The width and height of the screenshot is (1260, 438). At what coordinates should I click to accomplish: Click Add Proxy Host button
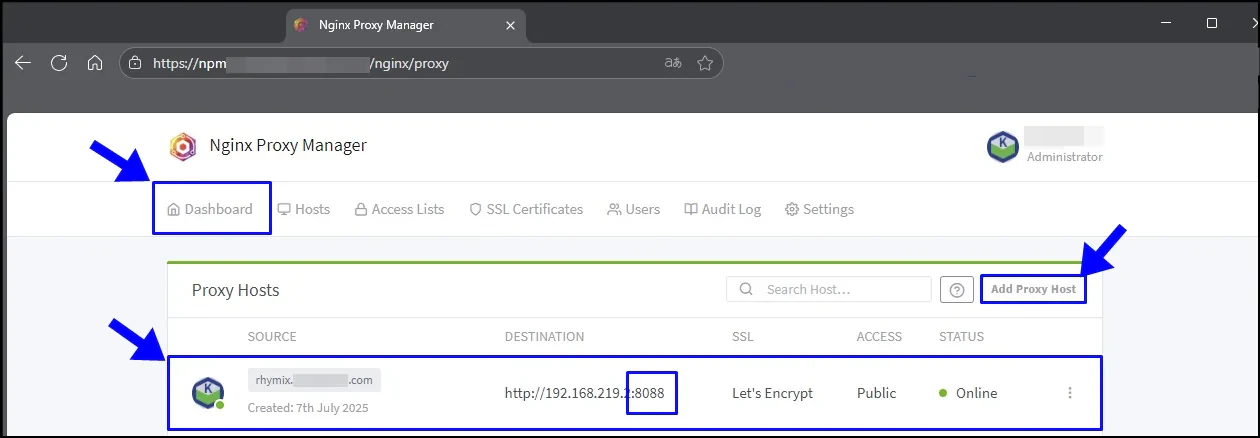pyautogui.click(x=1033, y=289)
